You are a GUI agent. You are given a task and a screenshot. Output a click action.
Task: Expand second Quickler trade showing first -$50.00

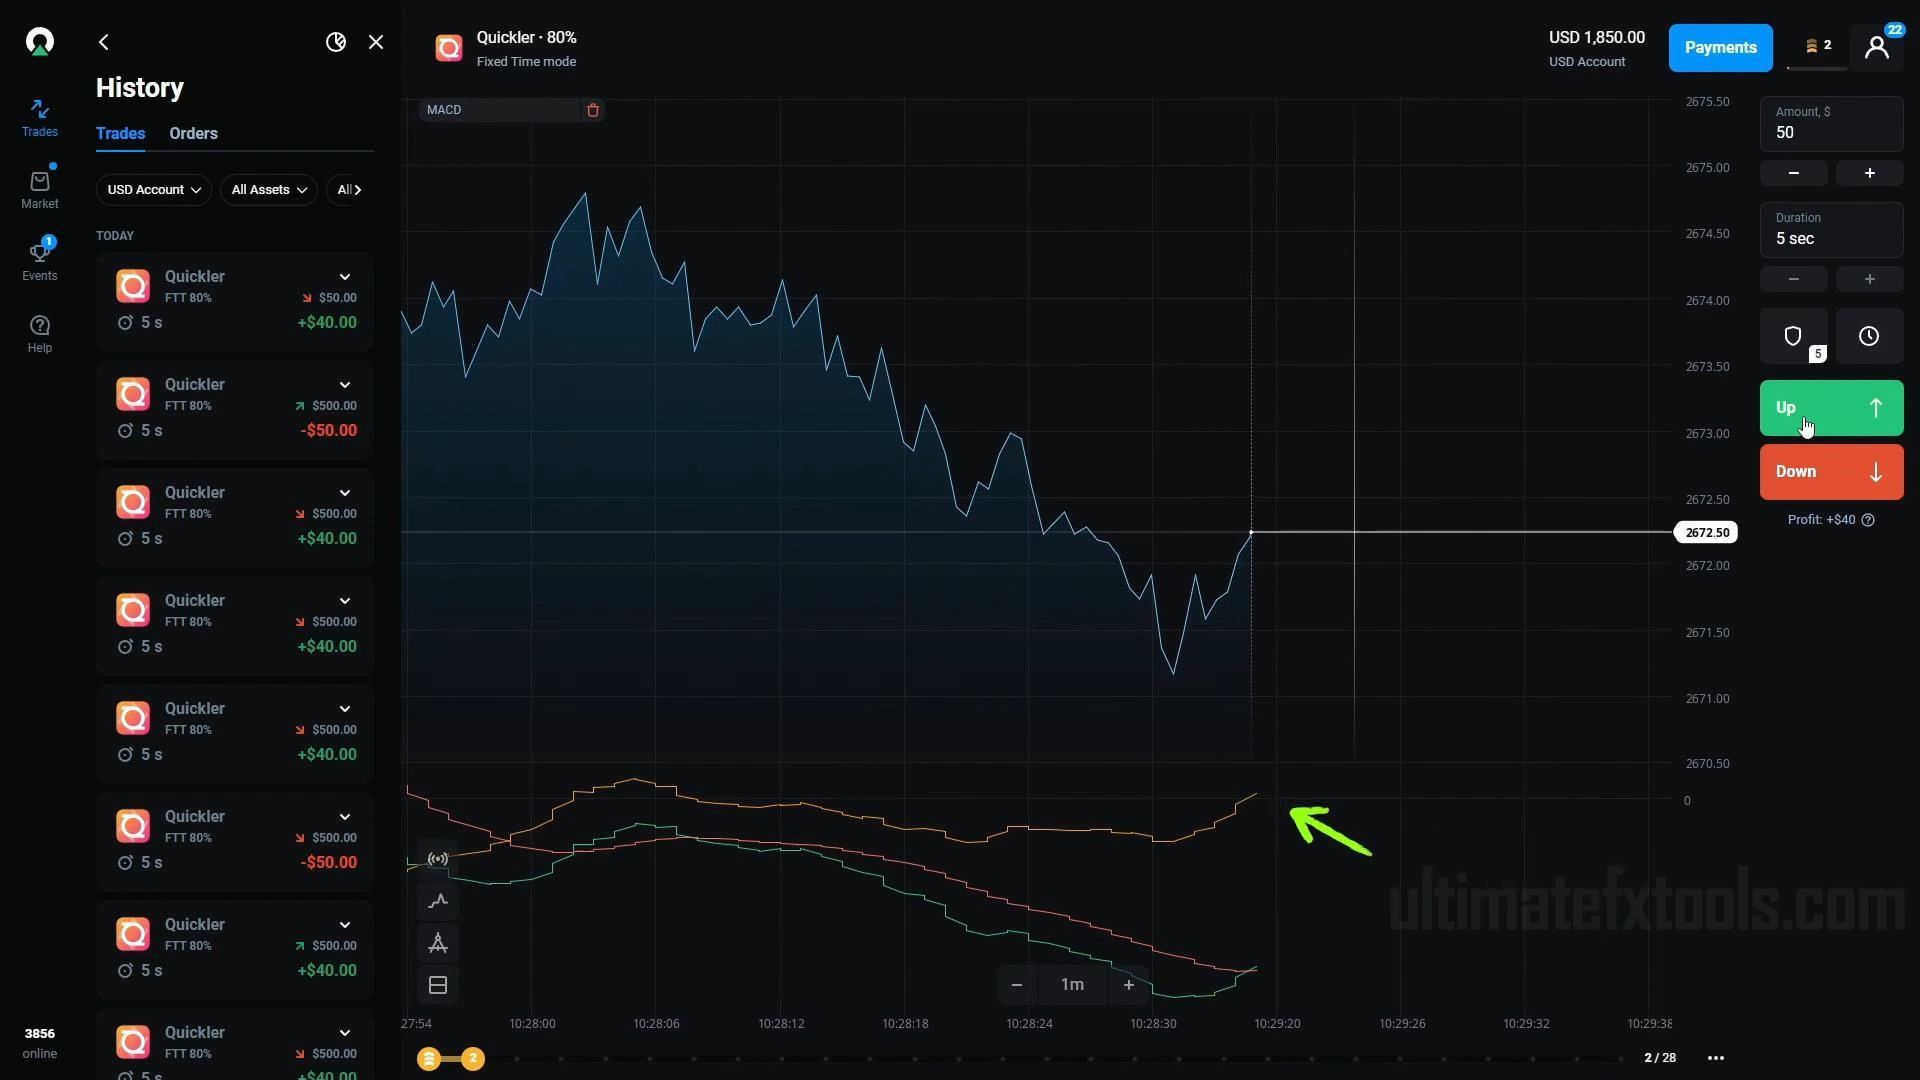345,385
